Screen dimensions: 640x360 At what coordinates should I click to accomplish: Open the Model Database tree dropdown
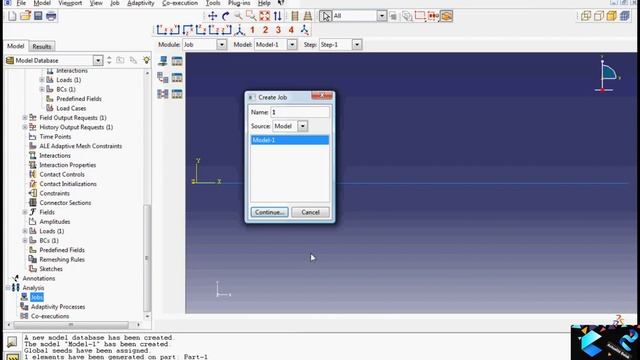pos(98,60)
